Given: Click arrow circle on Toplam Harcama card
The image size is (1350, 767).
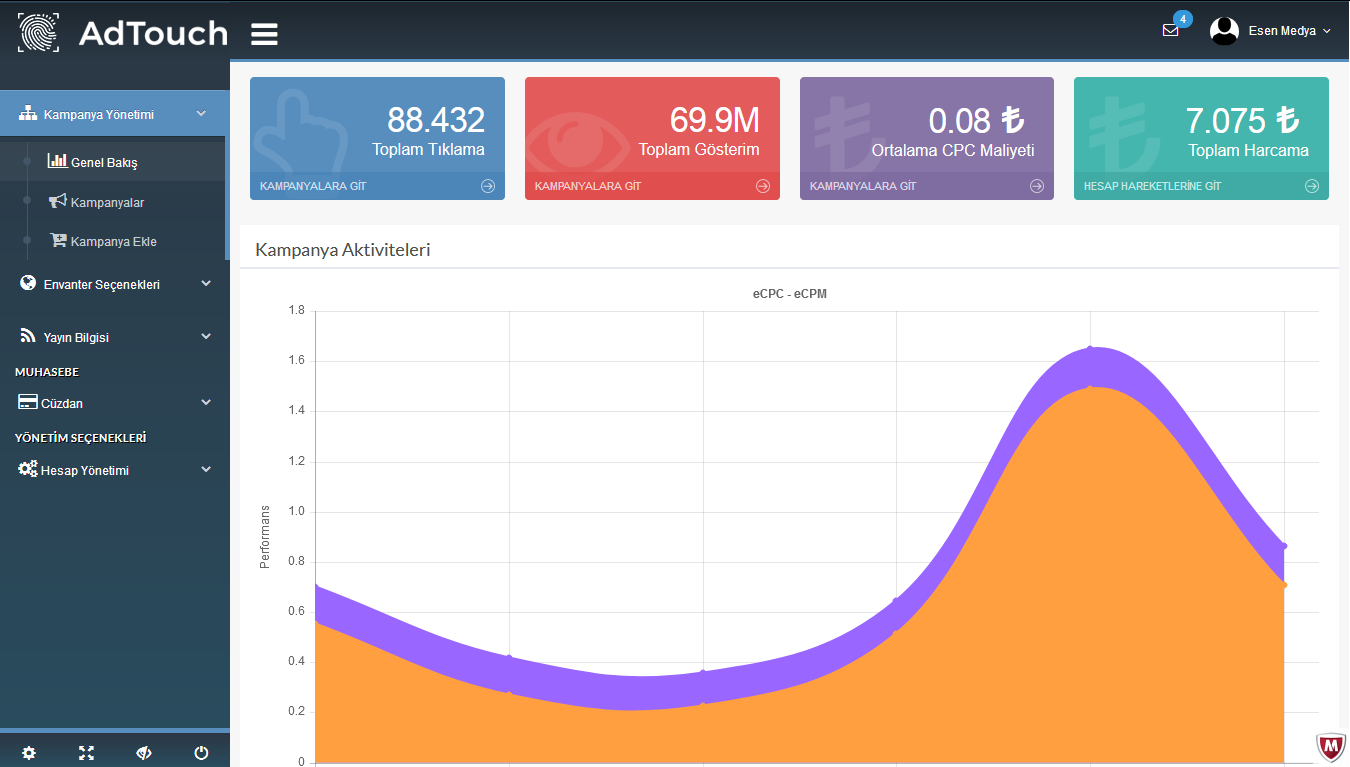Looking at the screenshot, I should 1312,186.
